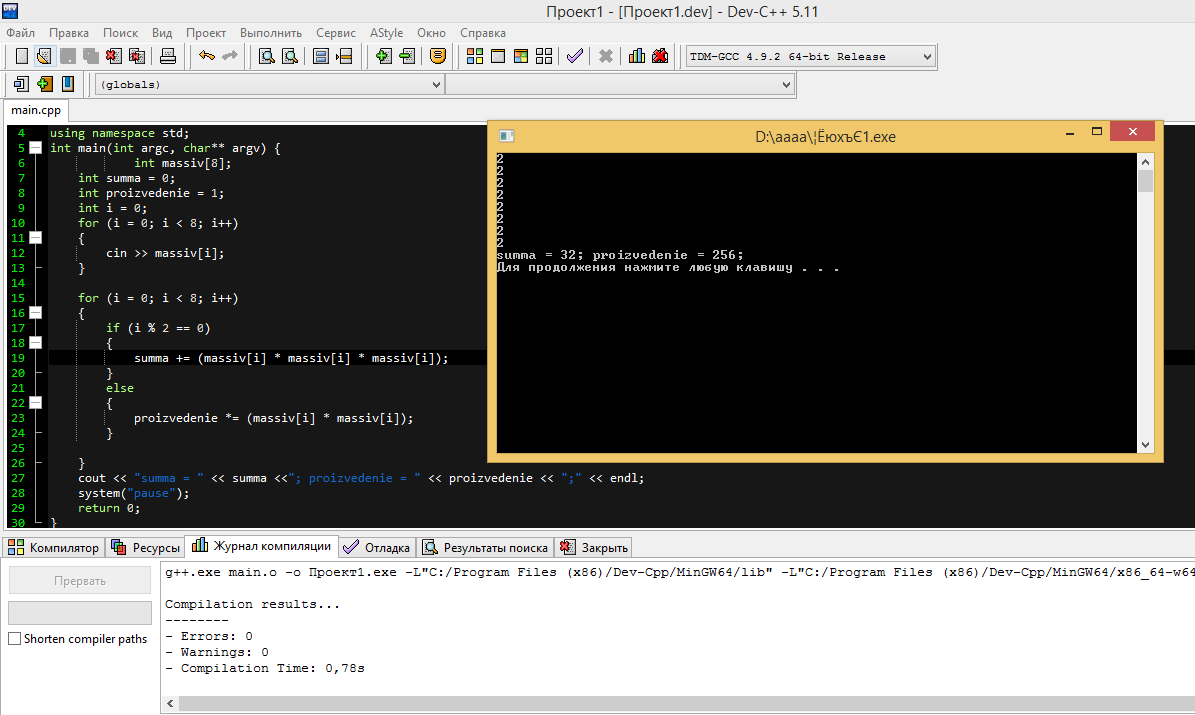Click the Remove from project minus icon
Image resolution: width=1195 pixels, height=715 pixels.
tap(407, 56)
